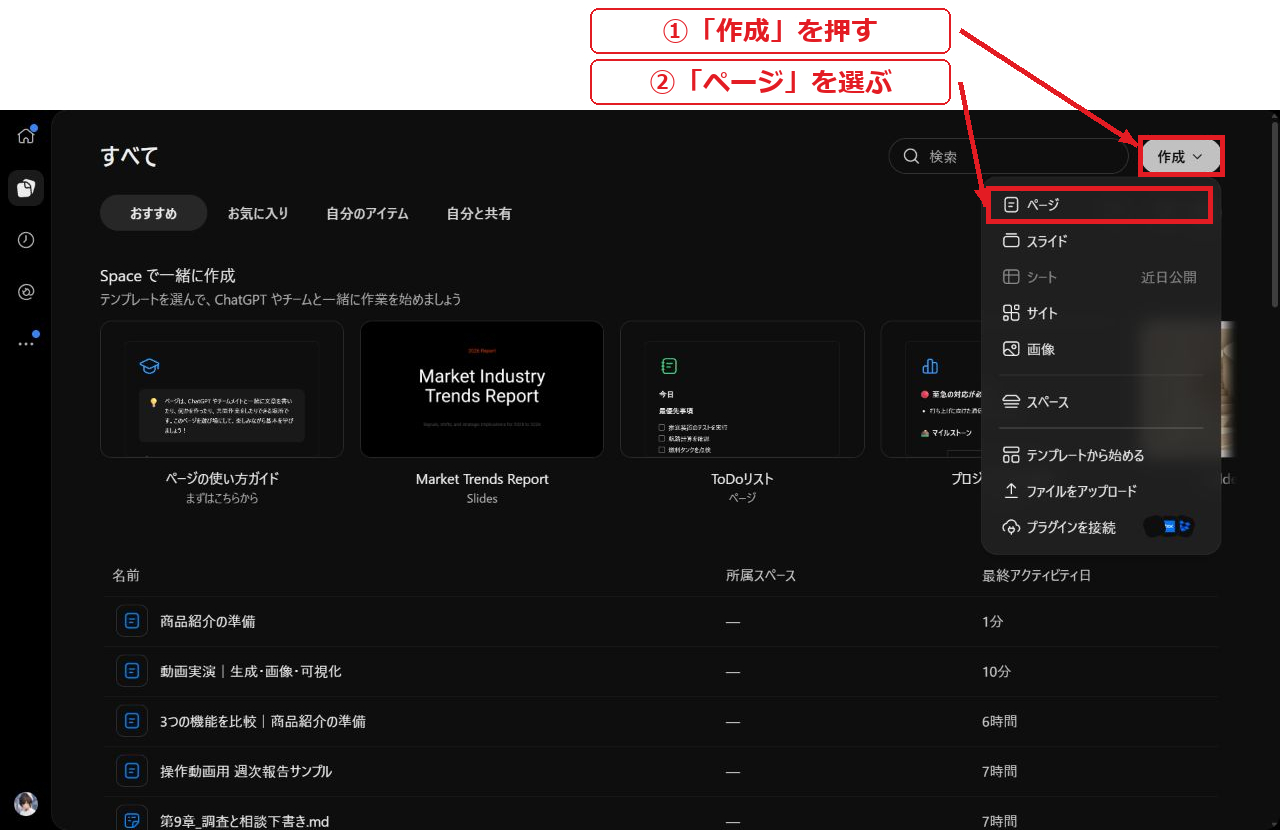
Task: Choose スライド from the create menu
Action: (1100, 241)
